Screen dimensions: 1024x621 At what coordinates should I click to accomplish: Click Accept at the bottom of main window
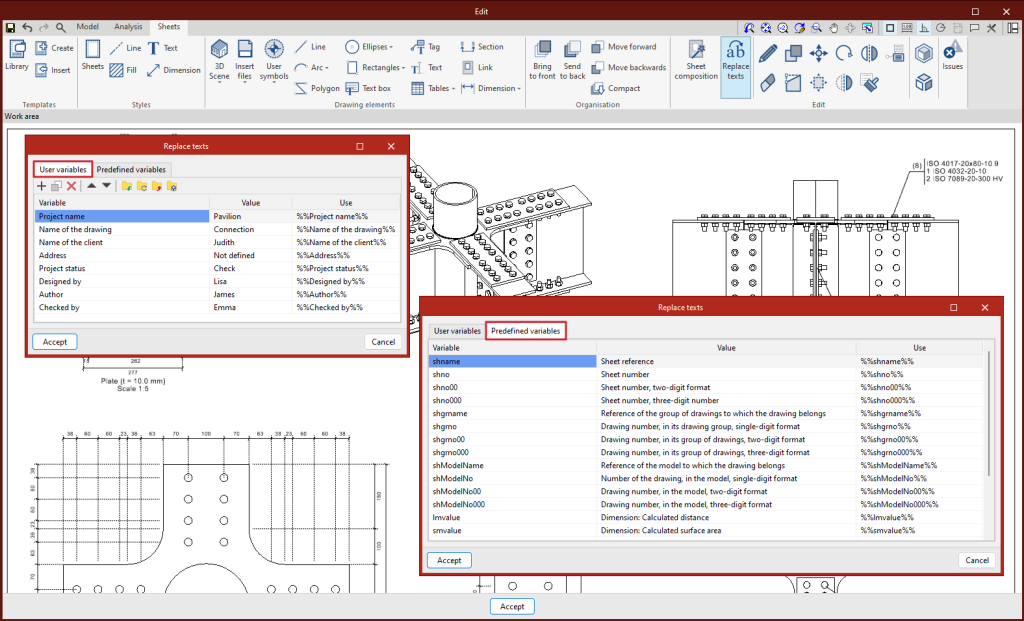tap(512, 606)
